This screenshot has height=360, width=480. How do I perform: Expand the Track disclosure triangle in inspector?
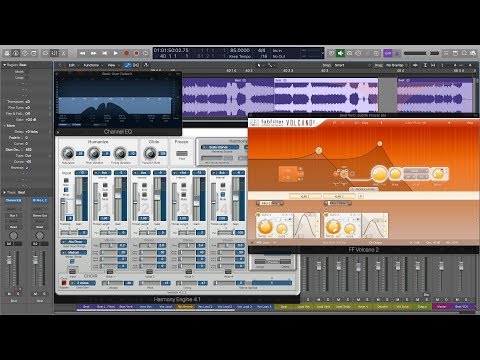pos(5,192)
